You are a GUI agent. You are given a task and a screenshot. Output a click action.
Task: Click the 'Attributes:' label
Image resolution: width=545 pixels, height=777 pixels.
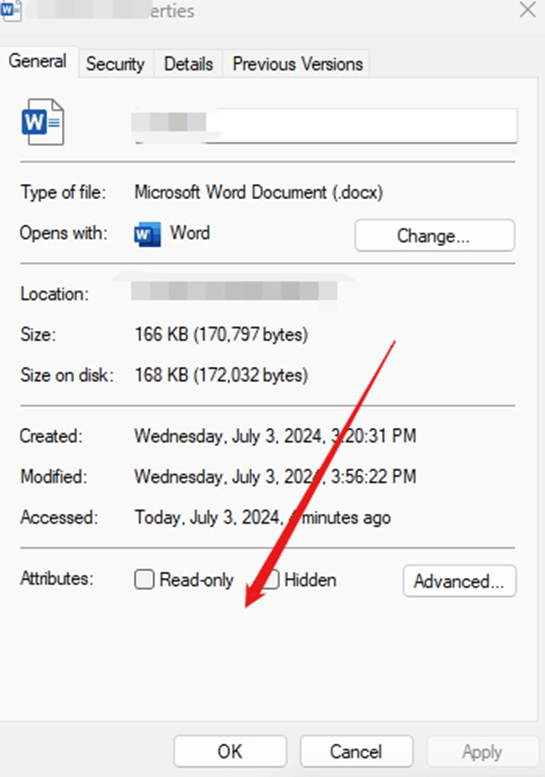tap(56, 578)
